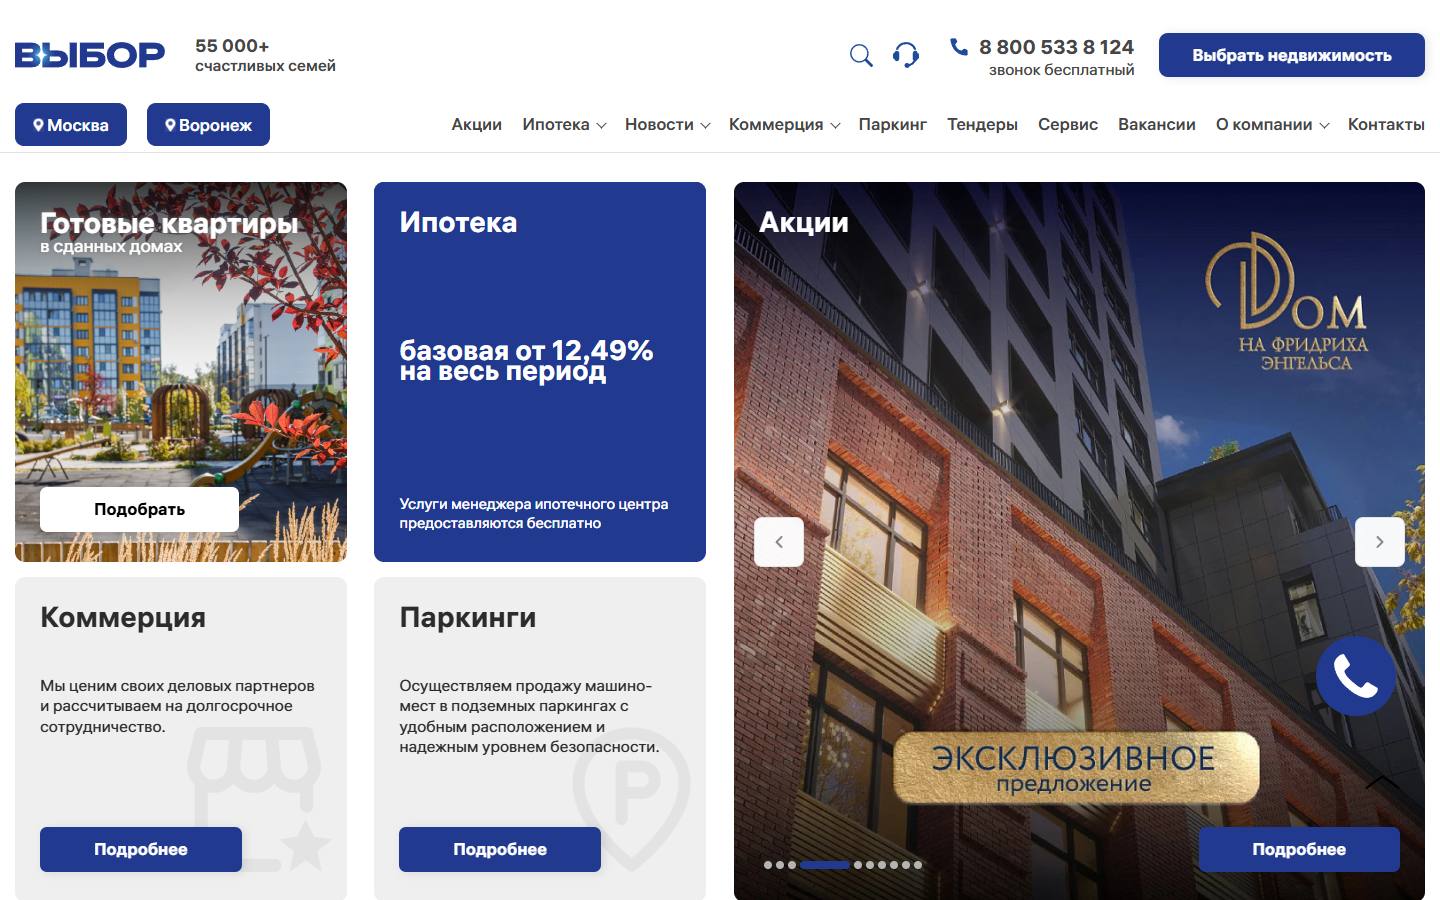Tap the round floating call button
This screenshot has height=900, width=1440.
1356,677
